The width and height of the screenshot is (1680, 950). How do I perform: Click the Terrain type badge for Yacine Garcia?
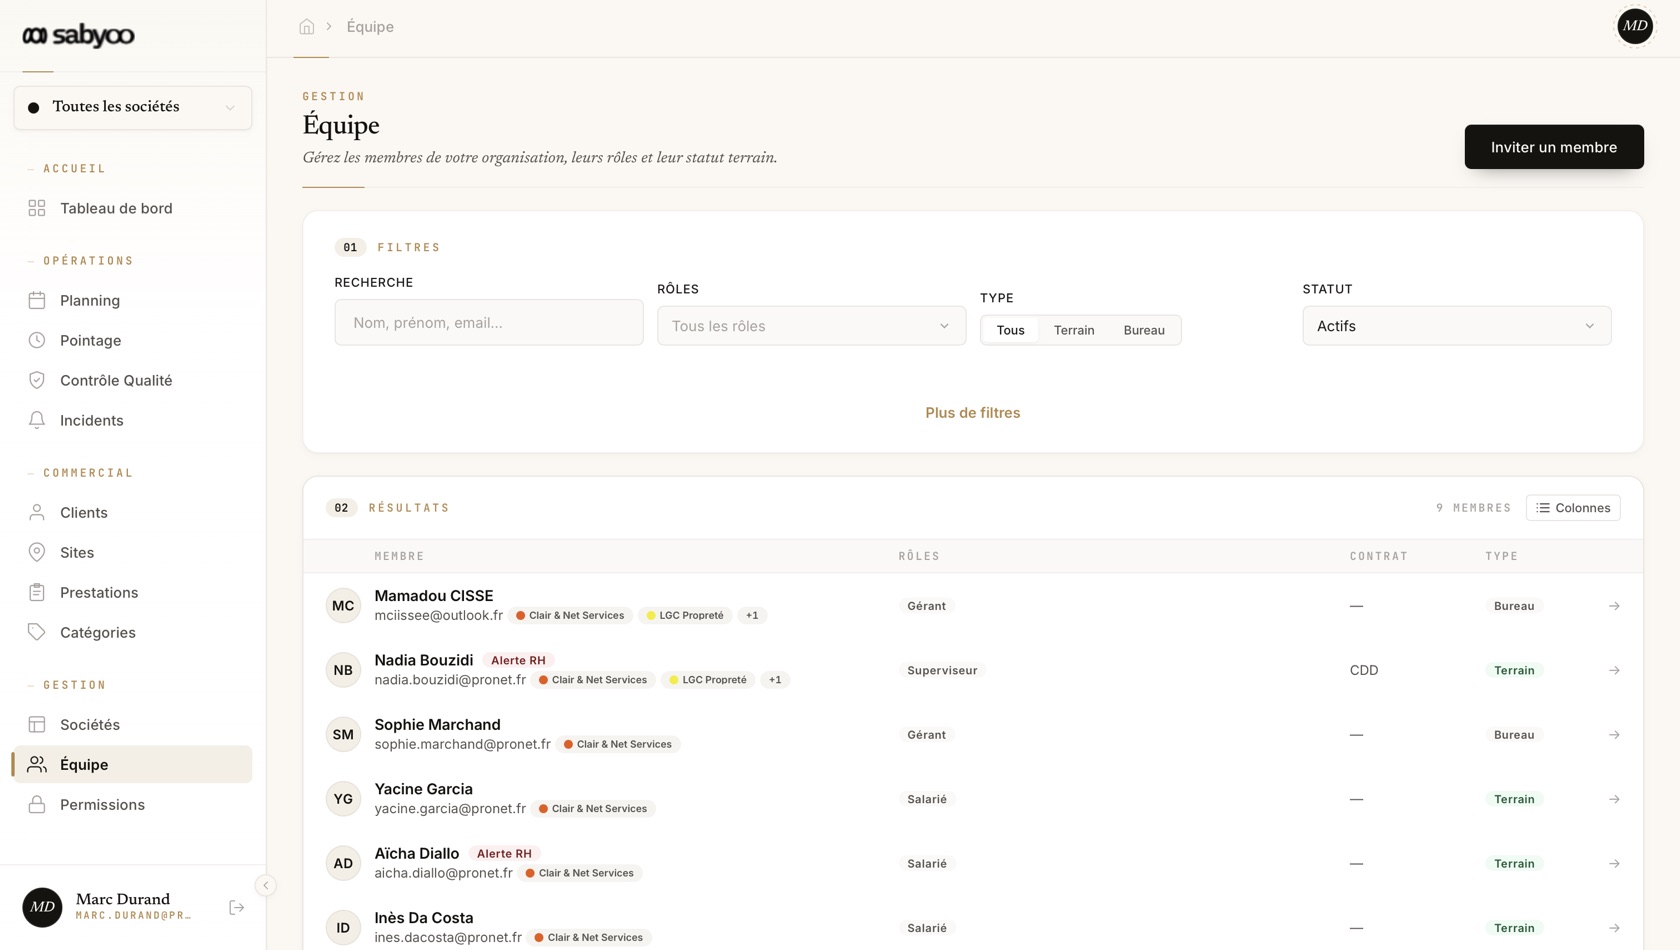(x=1514, y=799)
